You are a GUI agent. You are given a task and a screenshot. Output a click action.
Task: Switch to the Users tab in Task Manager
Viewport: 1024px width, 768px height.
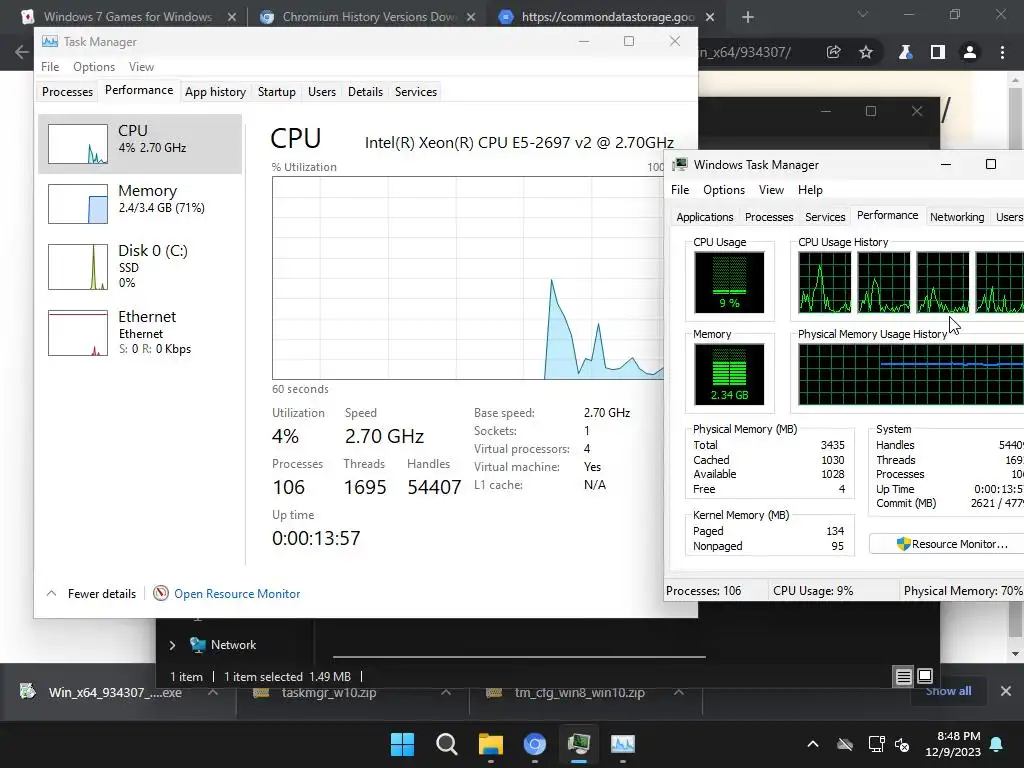[322, 91]
